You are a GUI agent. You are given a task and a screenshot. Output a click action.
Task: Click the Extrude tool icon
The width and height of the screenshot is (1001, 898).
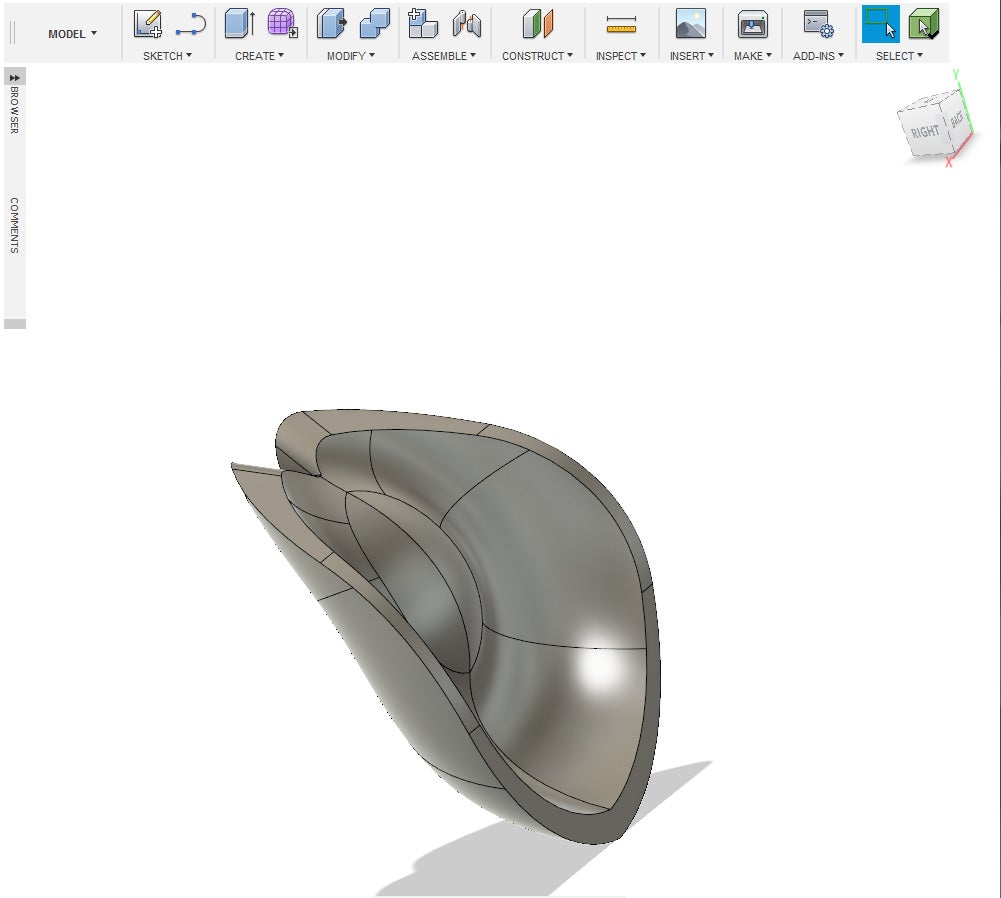tap(239, 24)
